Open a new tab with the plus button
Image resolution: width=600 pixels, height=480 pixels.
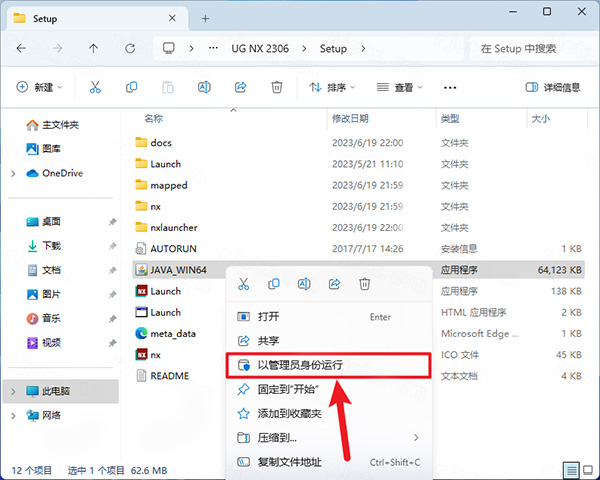tap(205, 18)
